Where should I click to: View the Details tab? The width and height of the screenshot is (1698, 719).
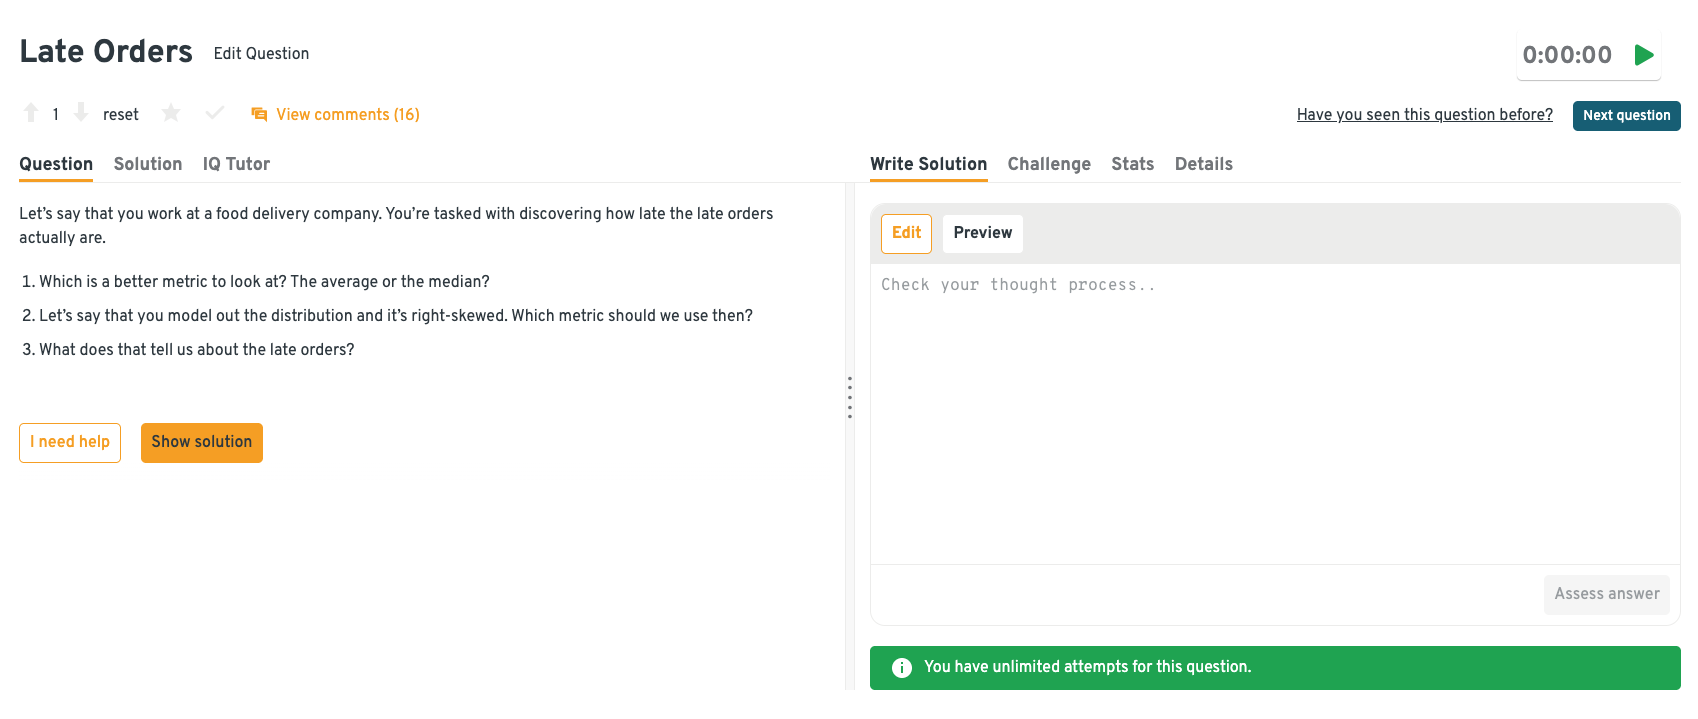1203,164
